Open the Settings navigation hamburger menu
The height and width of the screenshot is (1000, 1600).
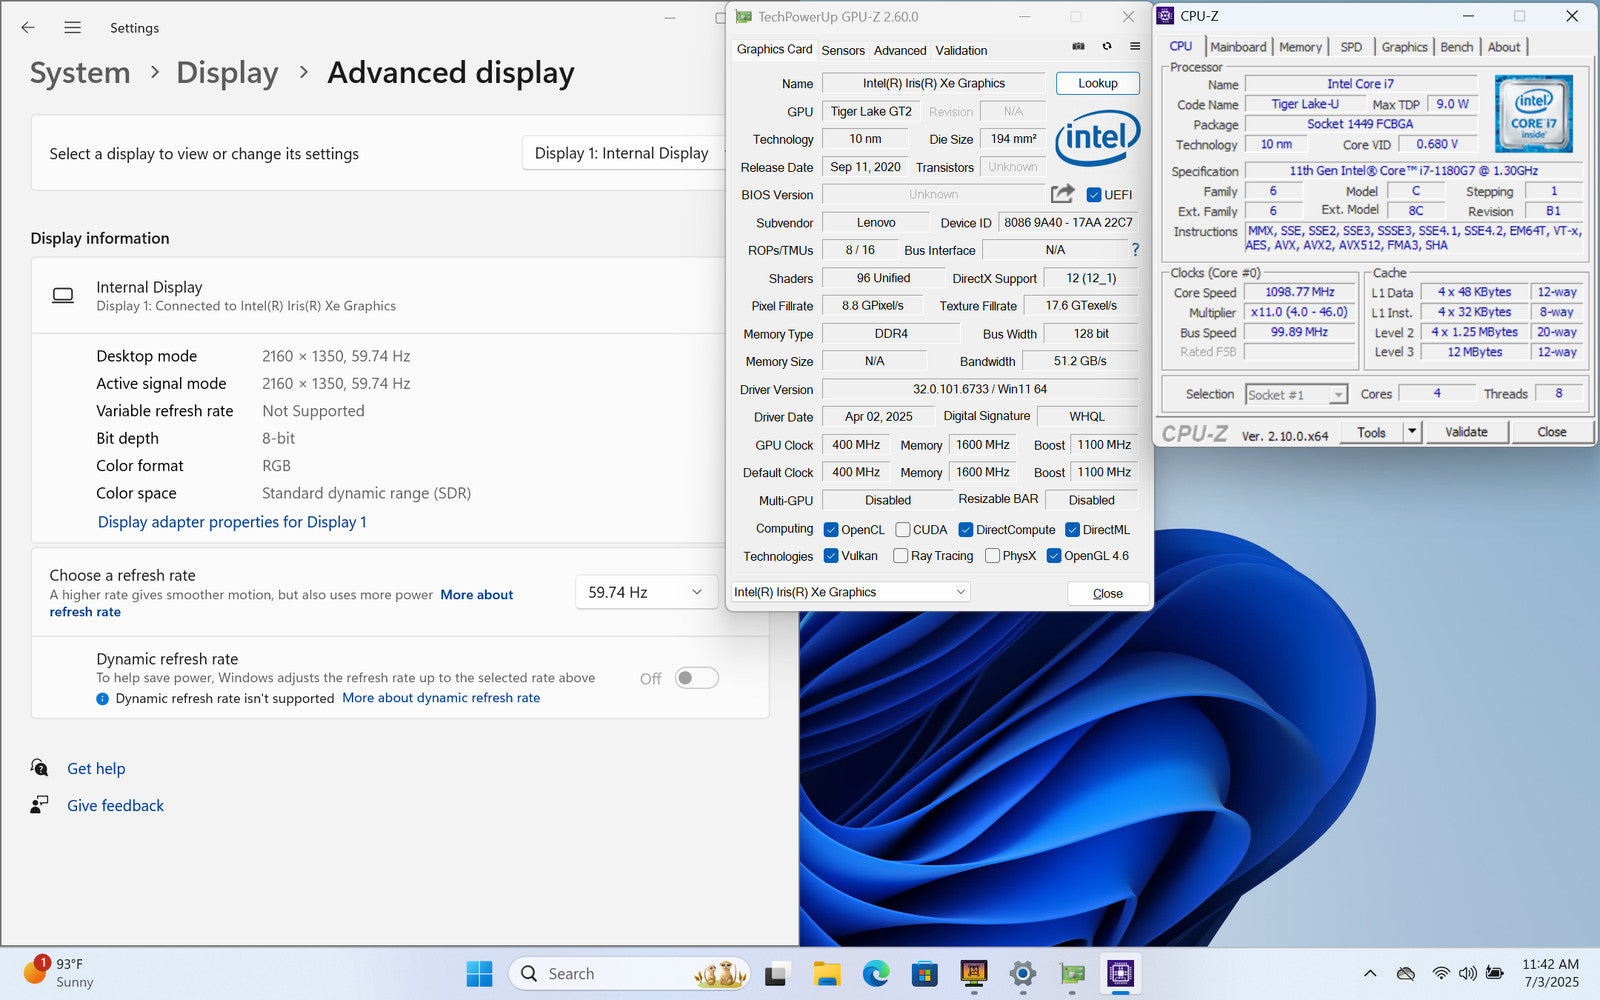pos(72,28)
